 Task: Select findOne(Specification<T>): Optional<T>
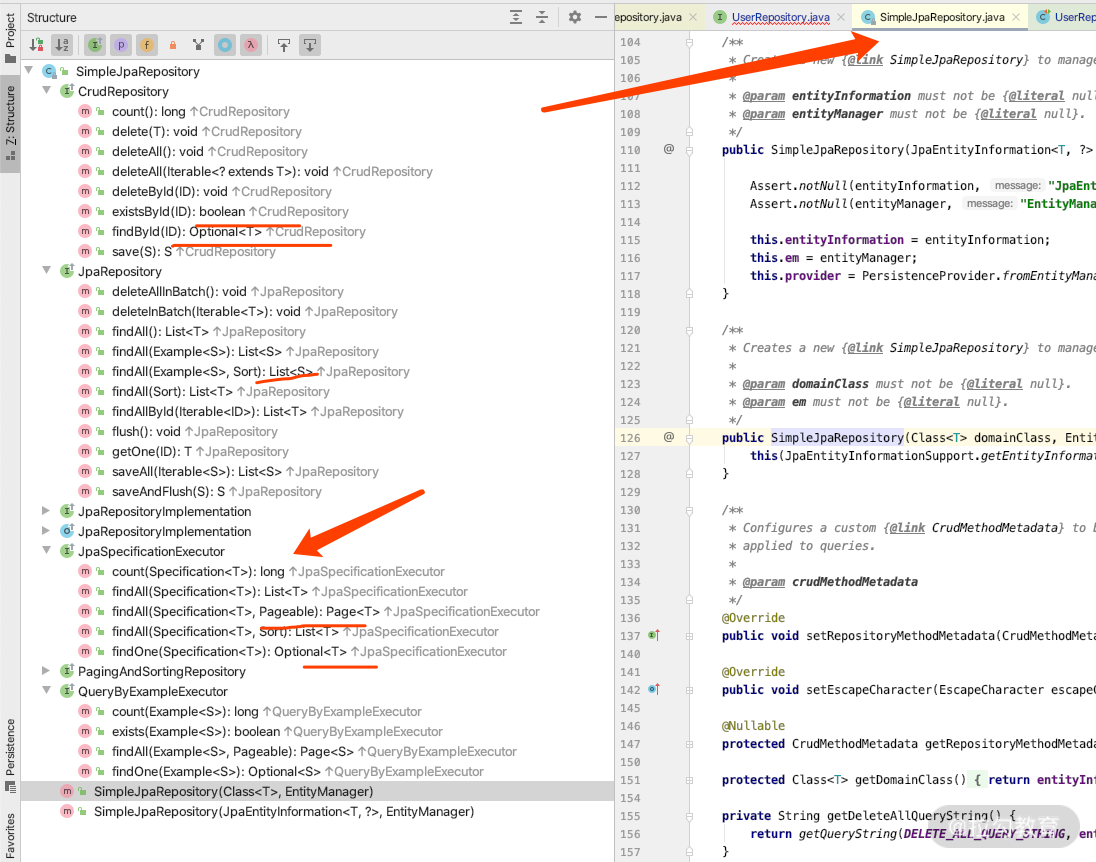coord(317,652)
